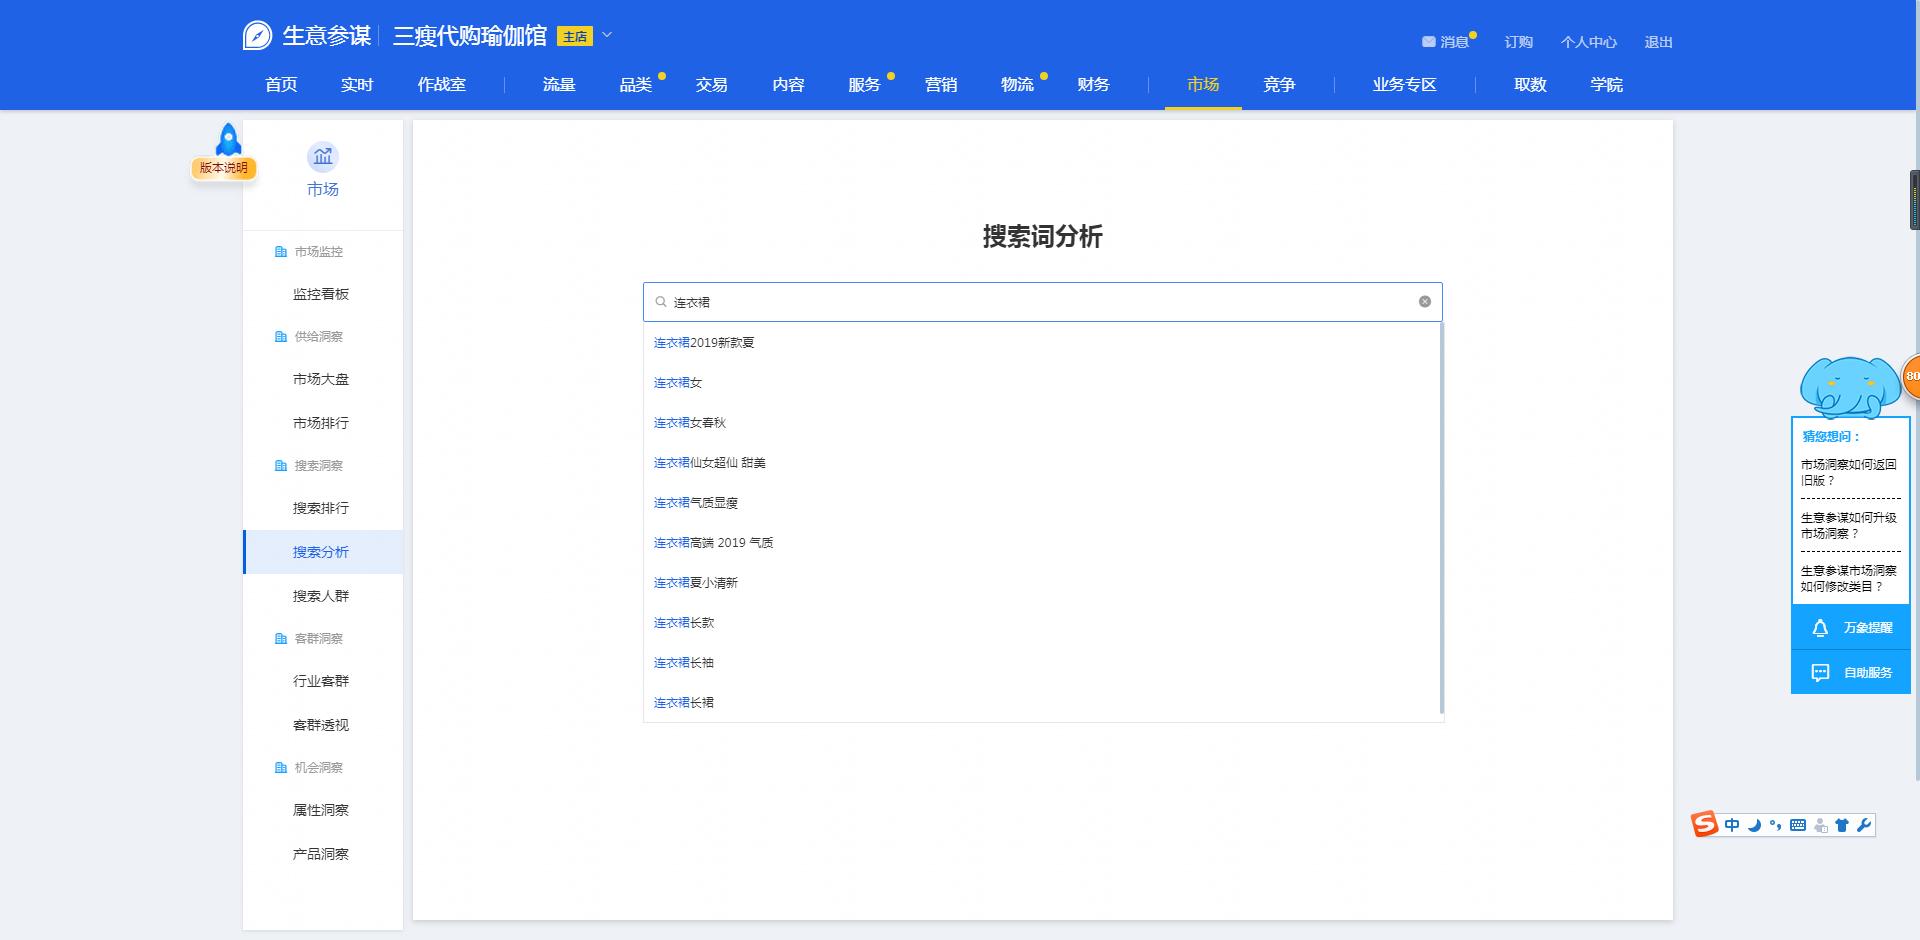1920x940 pixels.
Task: Open the 自助服务 self-service chat icon
Action: point(1822,671)
